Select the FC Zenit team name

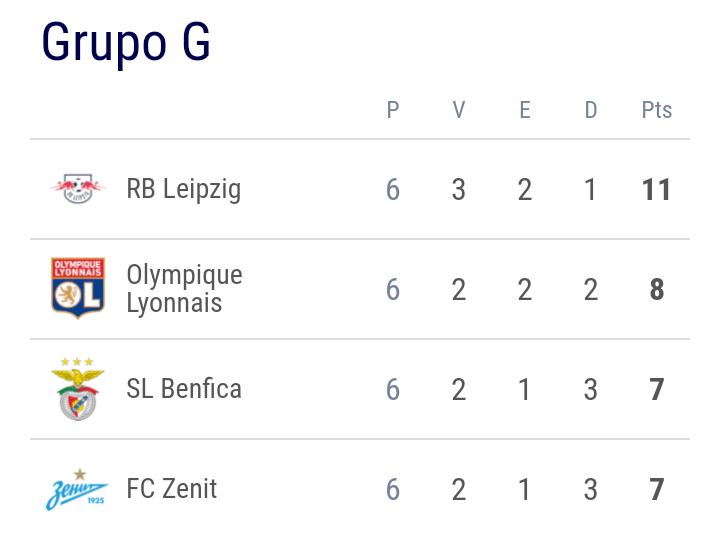tap(172, 489)
